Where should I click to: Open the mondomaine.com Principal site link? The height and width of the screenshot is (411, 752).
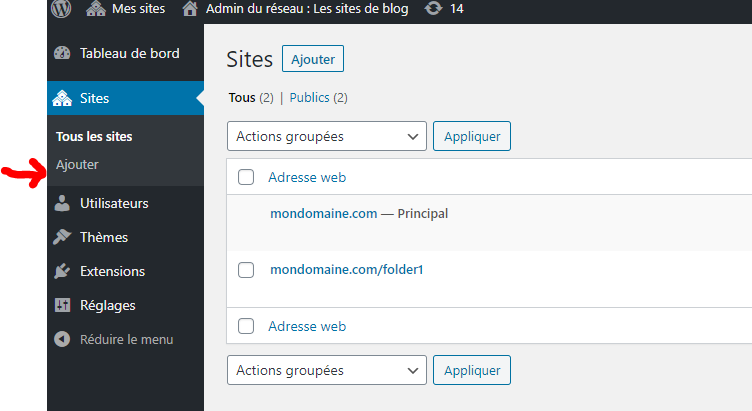323,214
